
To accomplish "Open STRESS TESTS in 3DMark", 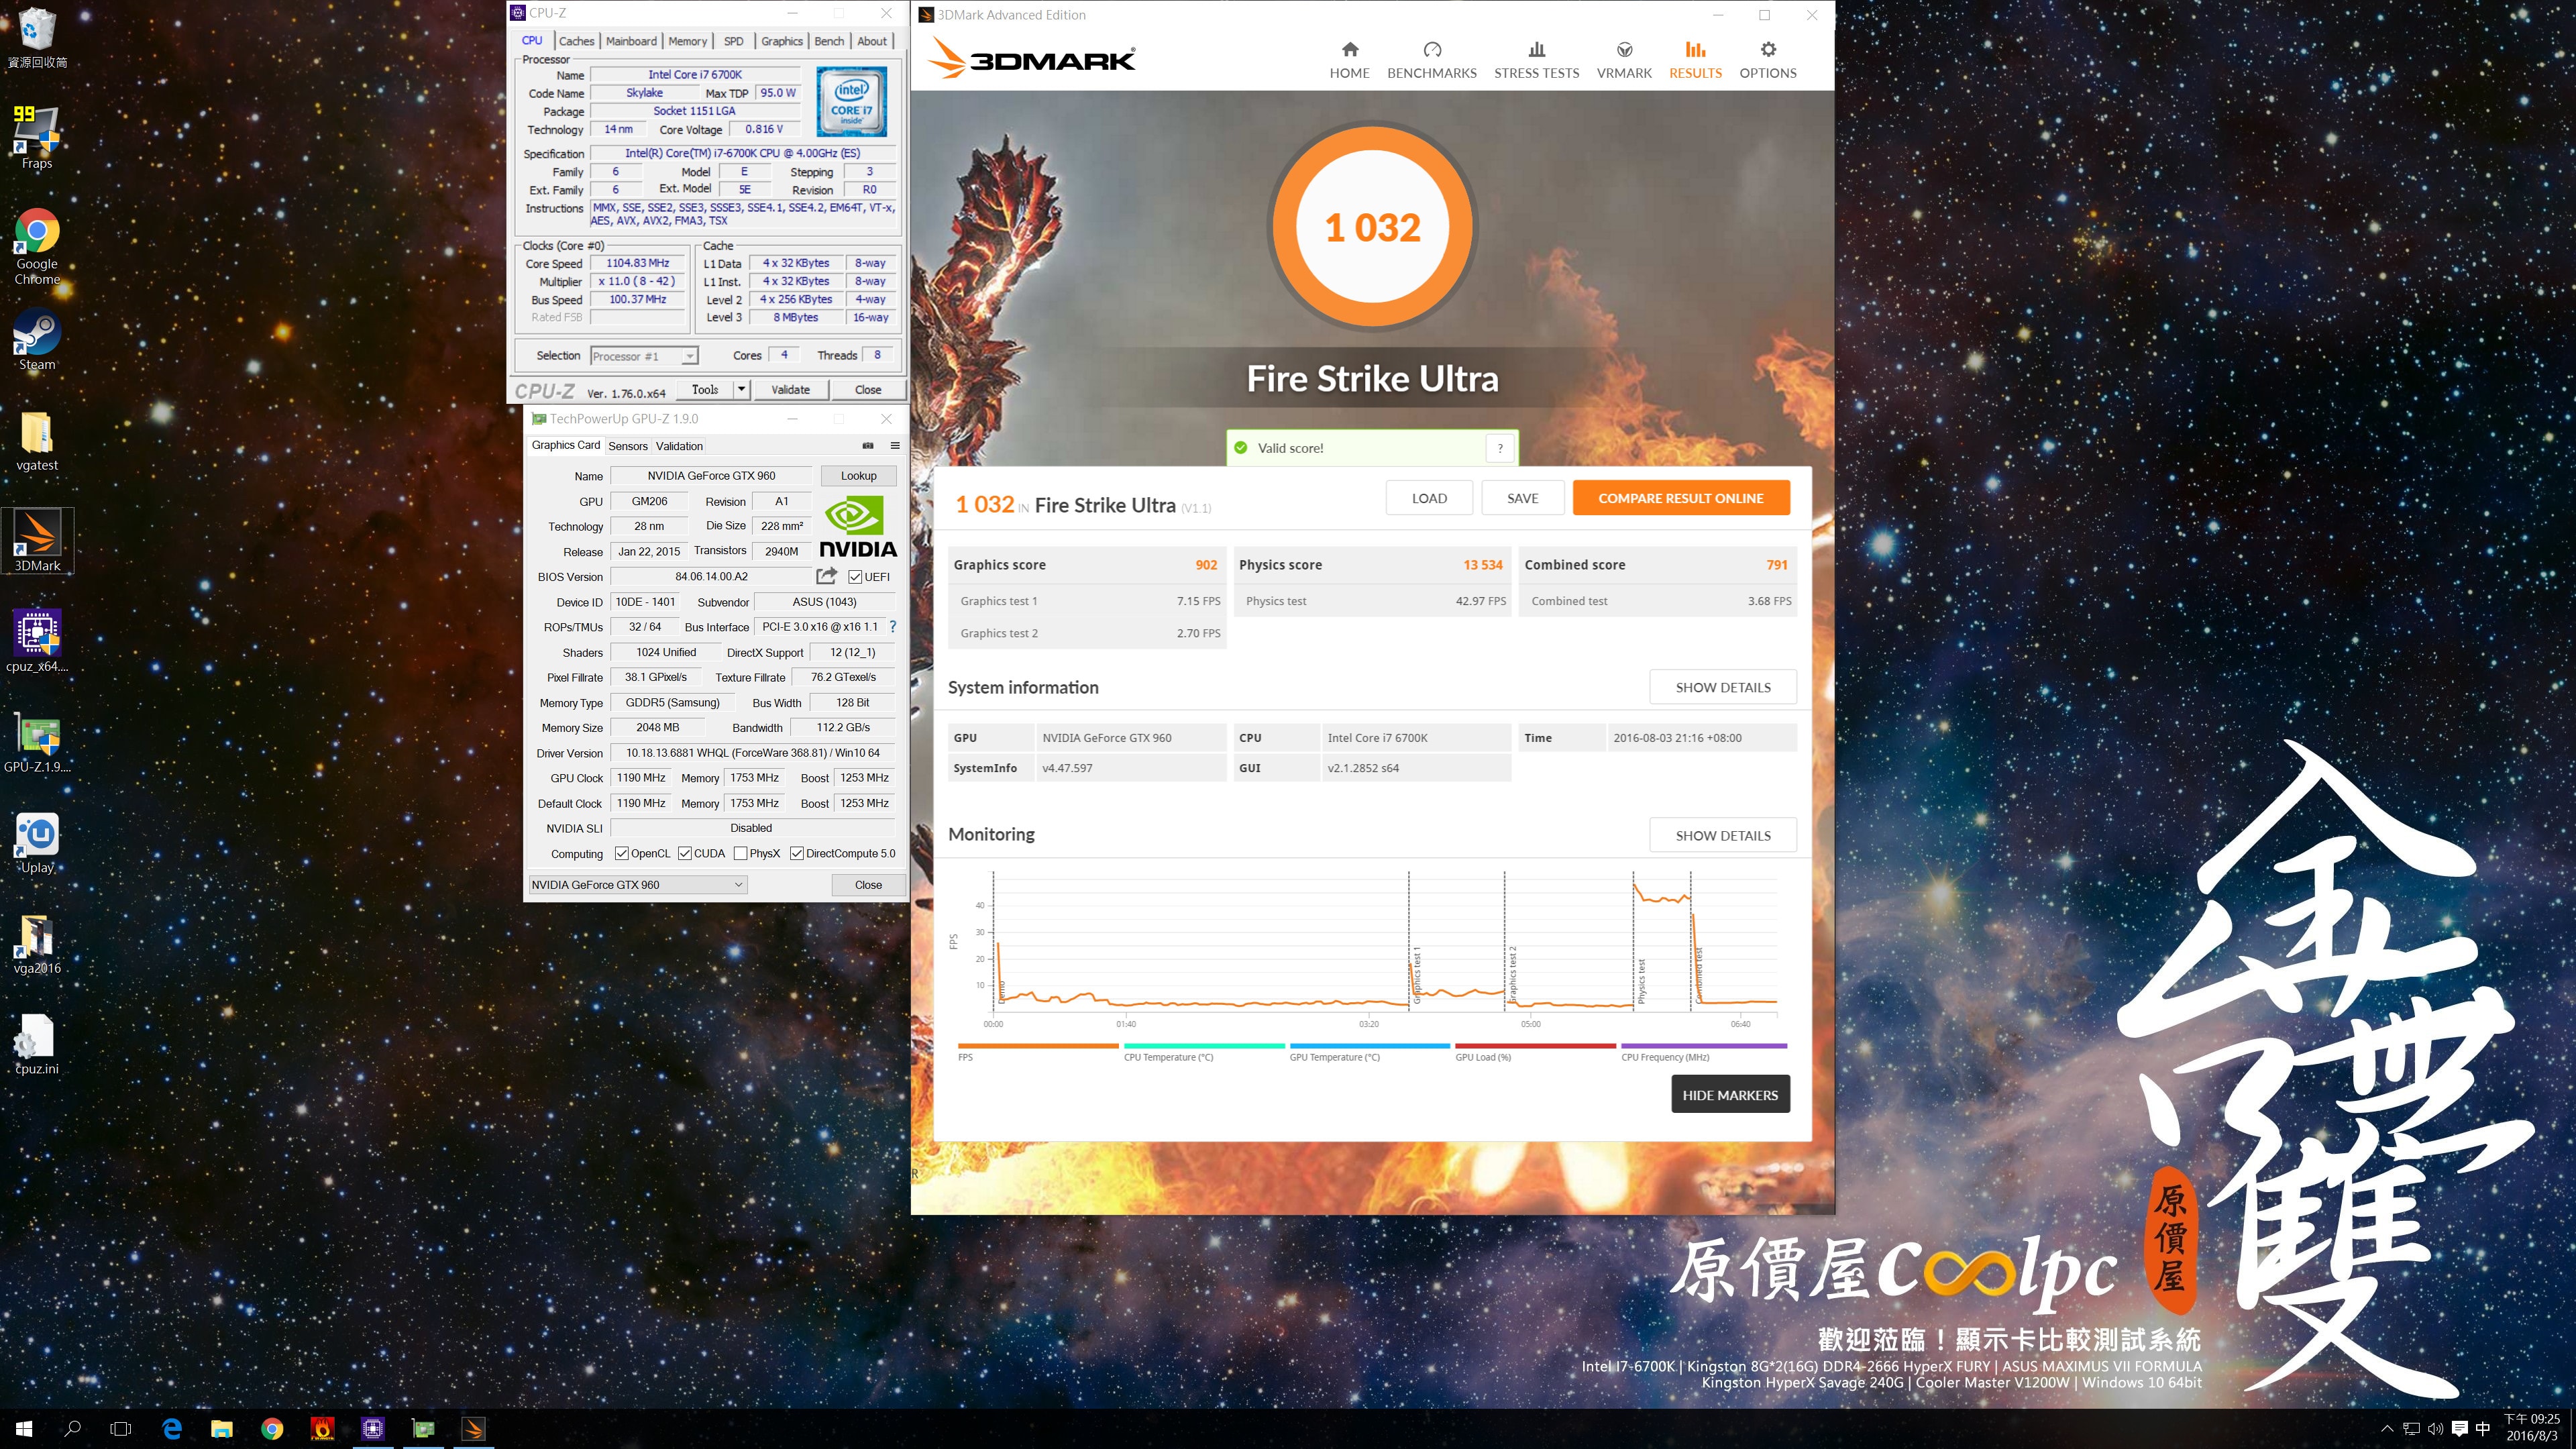I will (x=1536, y=60).
